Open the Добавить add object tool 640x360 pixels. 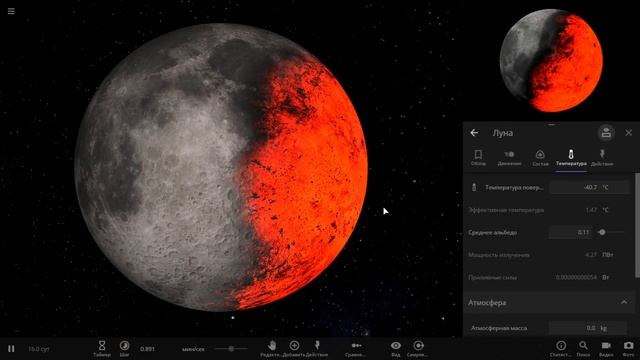coord(294,349)
